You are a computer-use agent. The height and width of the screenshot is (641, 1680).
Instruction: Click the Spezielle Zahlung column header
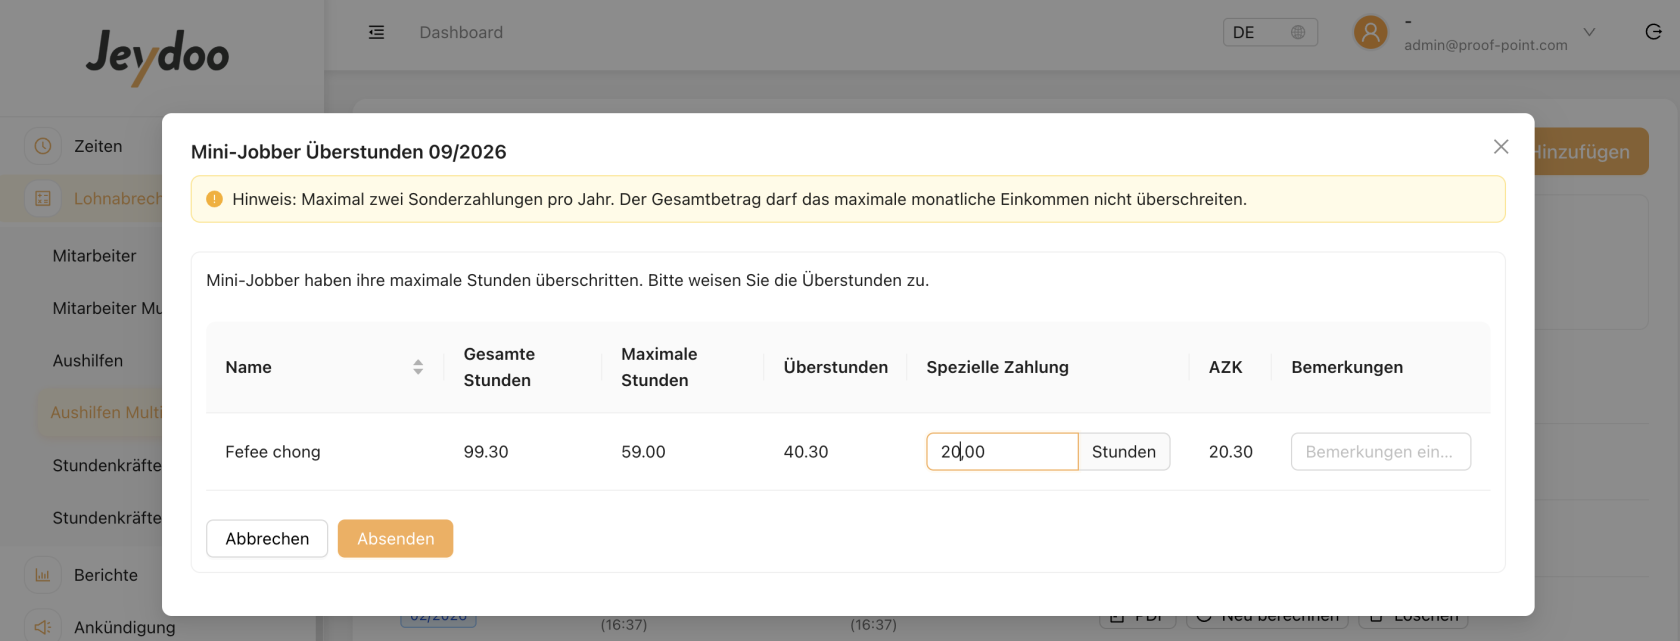[997, 367]
